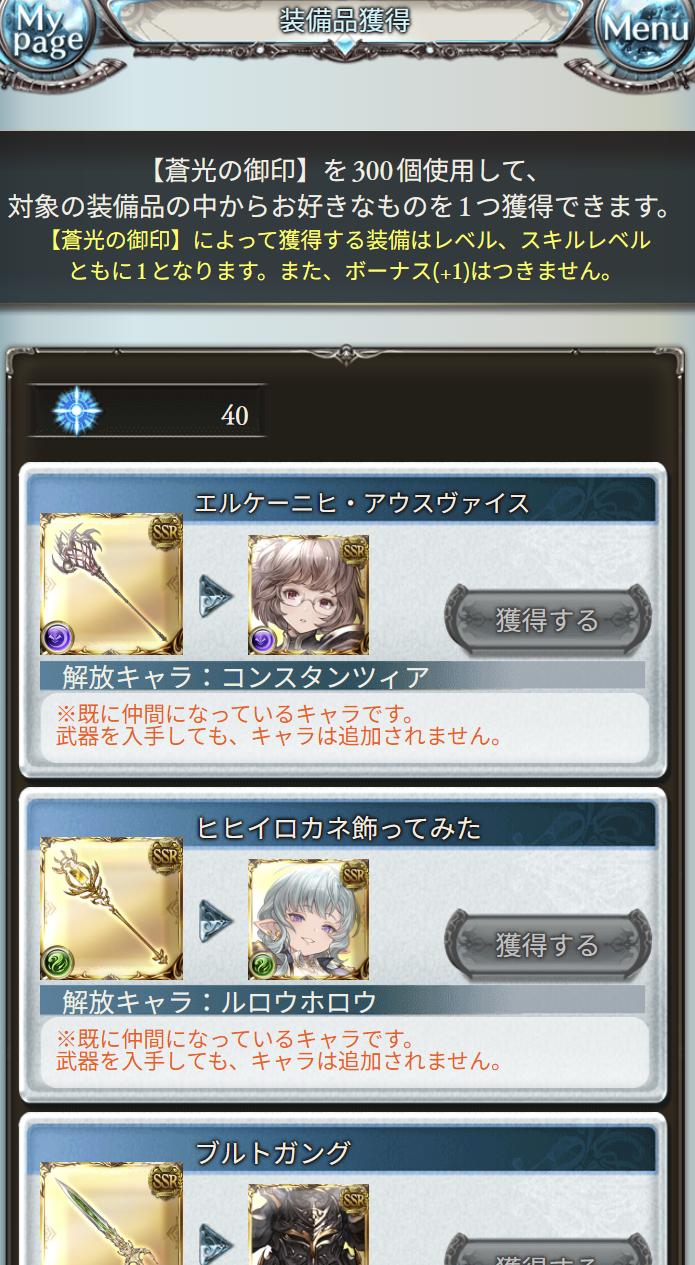View the Lu Woh Horoh character portrait
The image size is (695, 1265).
tap(308, 920)
